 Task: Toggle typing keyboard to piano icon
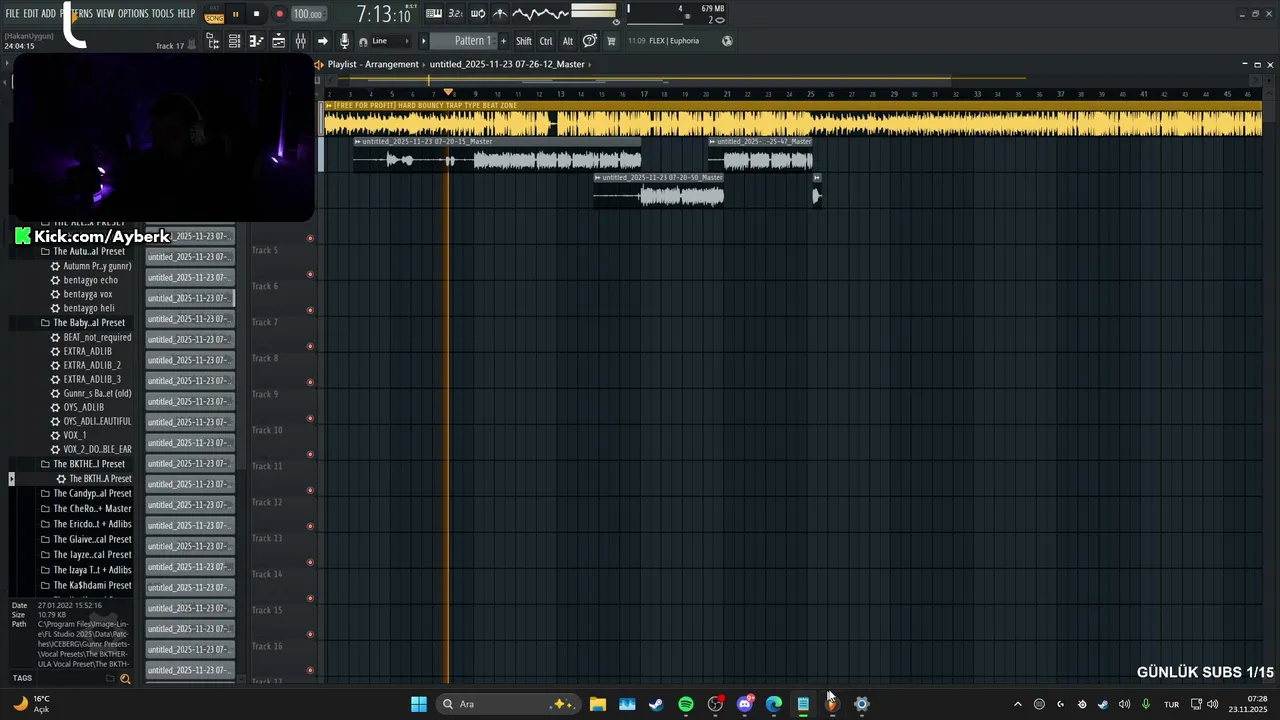coord(434,14)
